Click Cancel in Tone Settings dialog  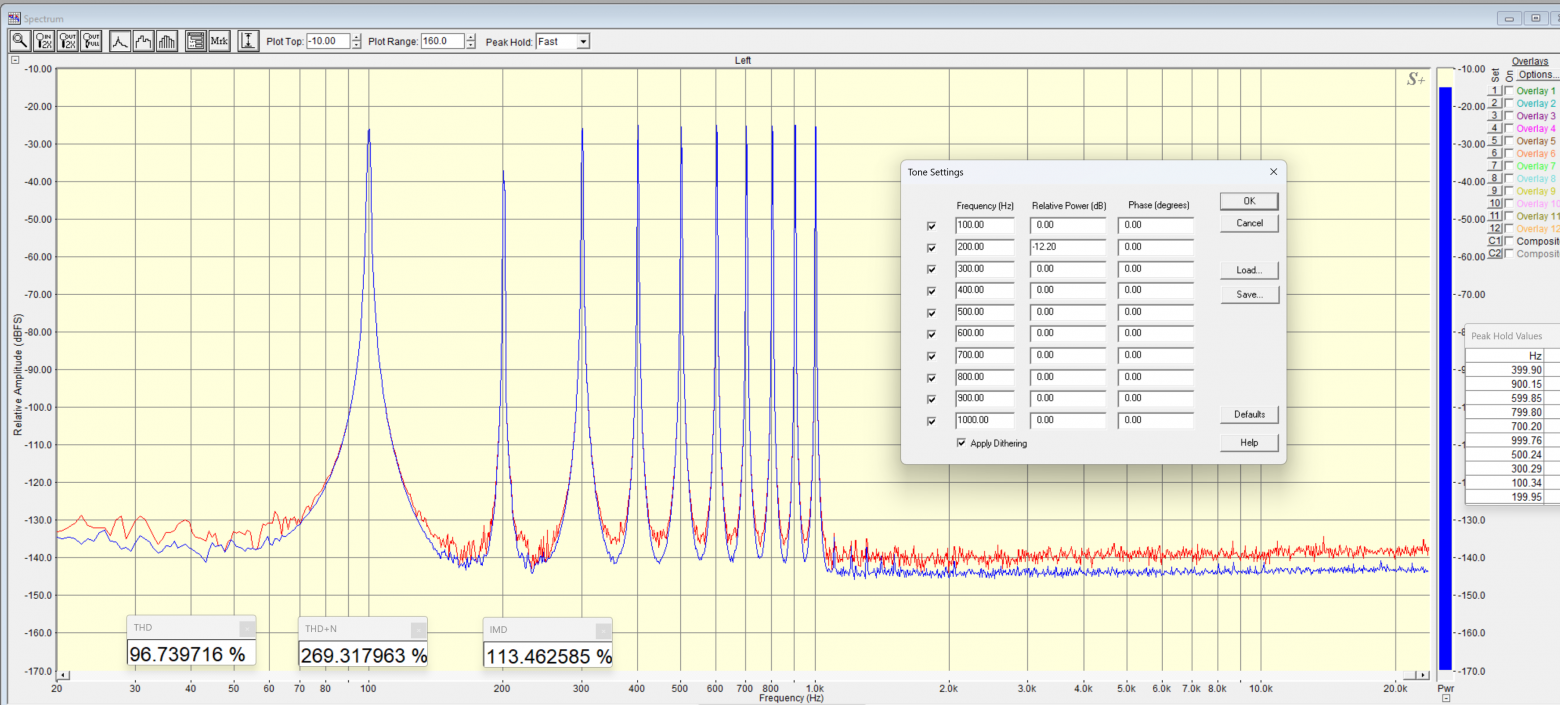1249,223
